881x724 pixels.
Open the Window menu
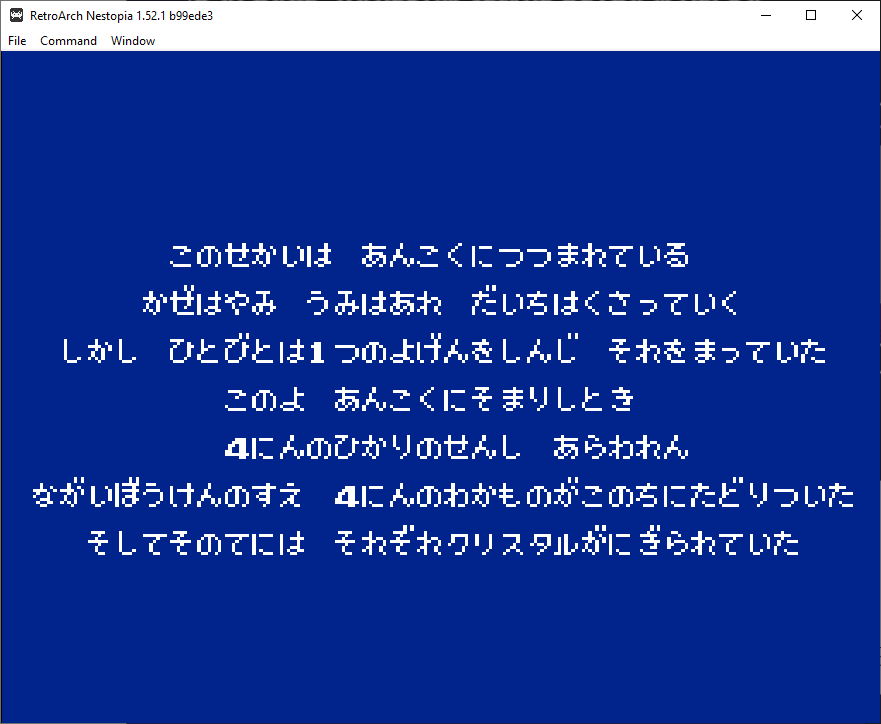133,41
